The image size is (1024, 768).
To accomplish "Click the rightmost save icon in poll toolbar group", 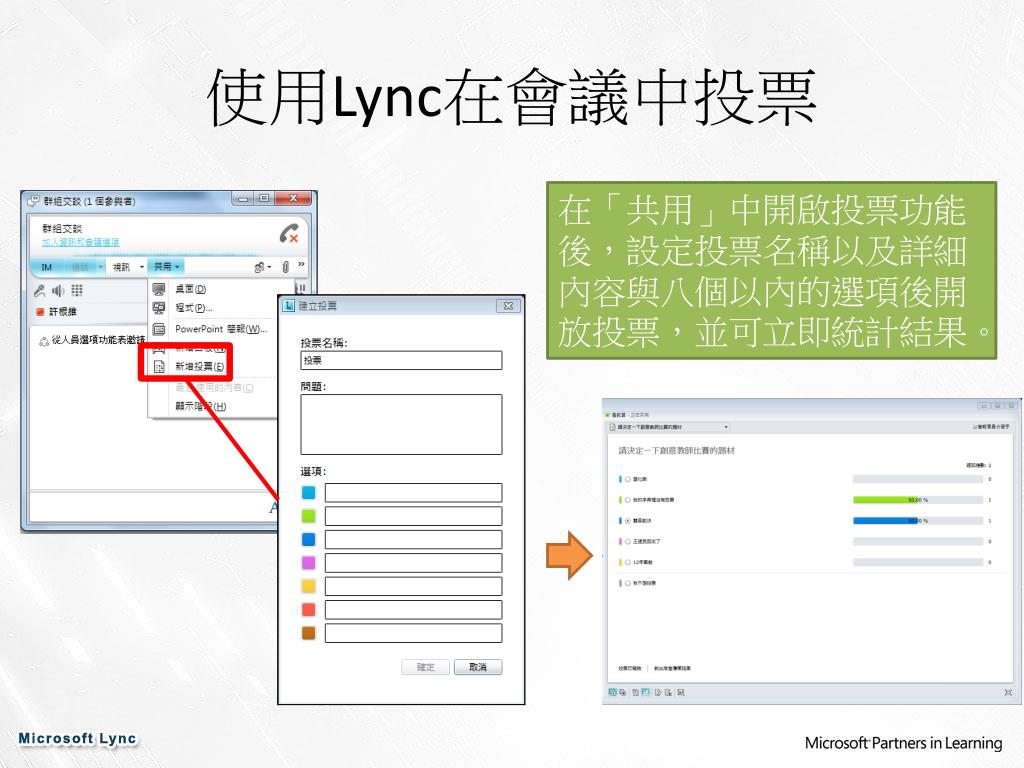I will click(x=680, y=692).
